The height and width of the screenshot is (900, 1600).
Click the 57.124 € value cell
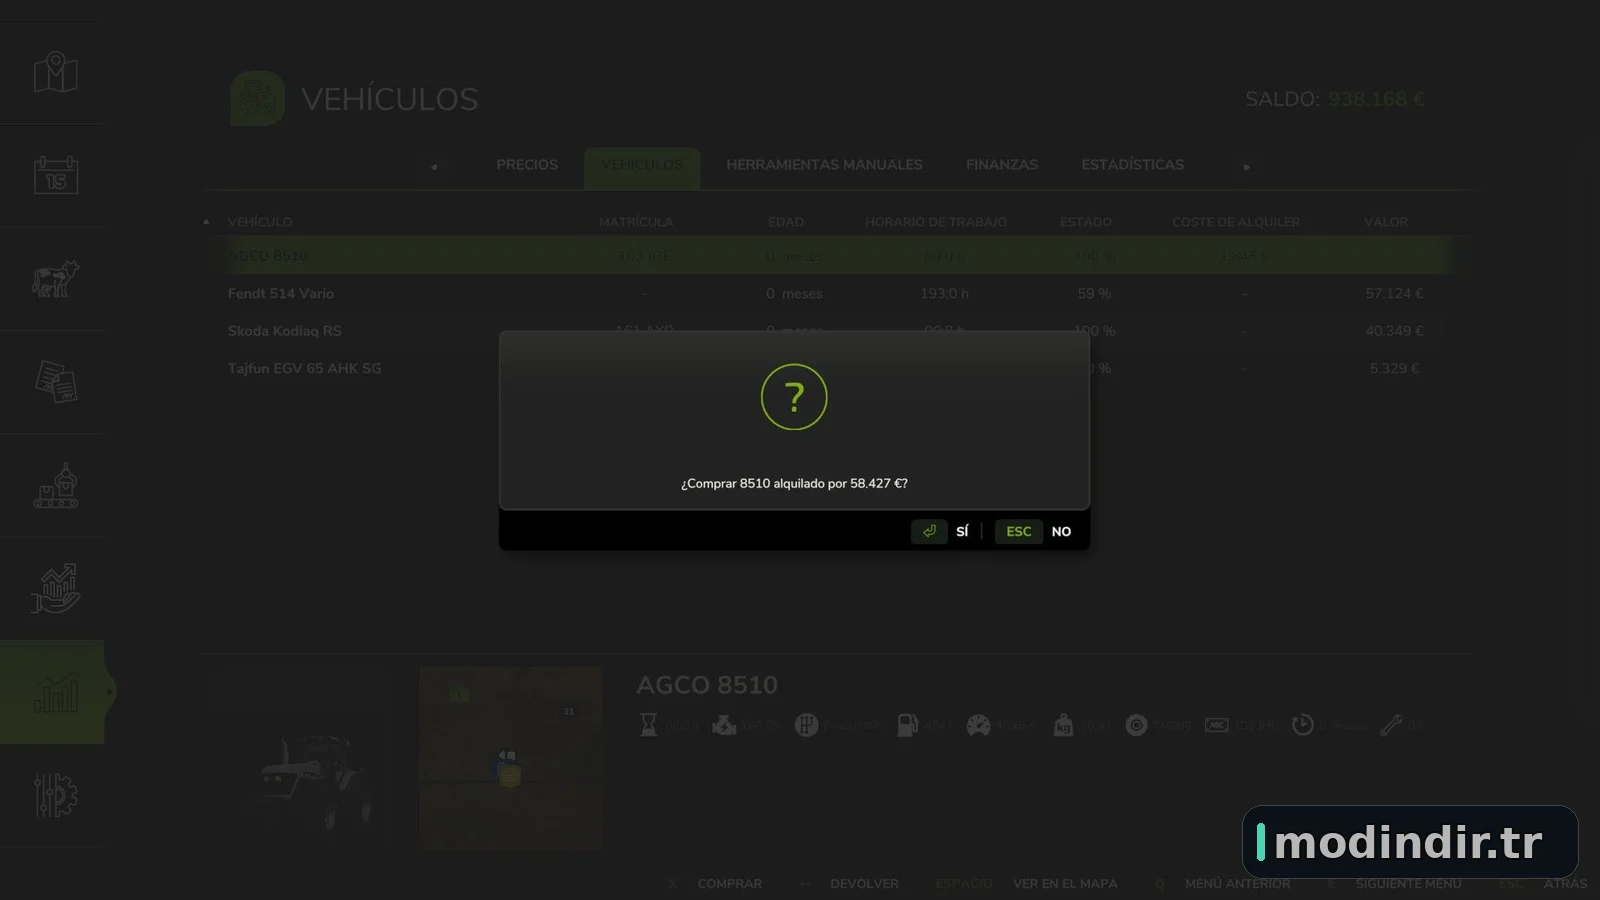click(1394, 294)
